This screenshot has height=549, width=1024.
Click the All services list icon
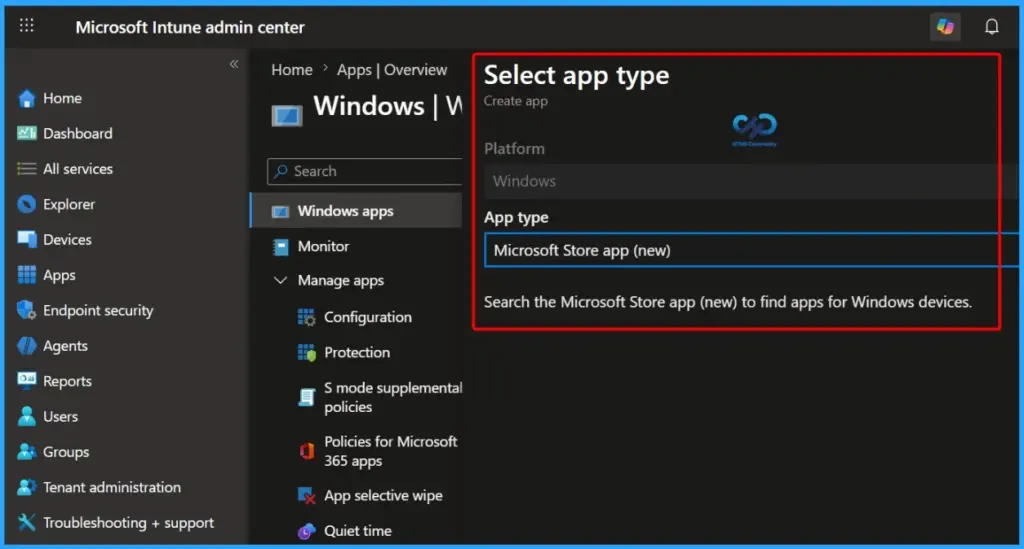tap(27, 169)
